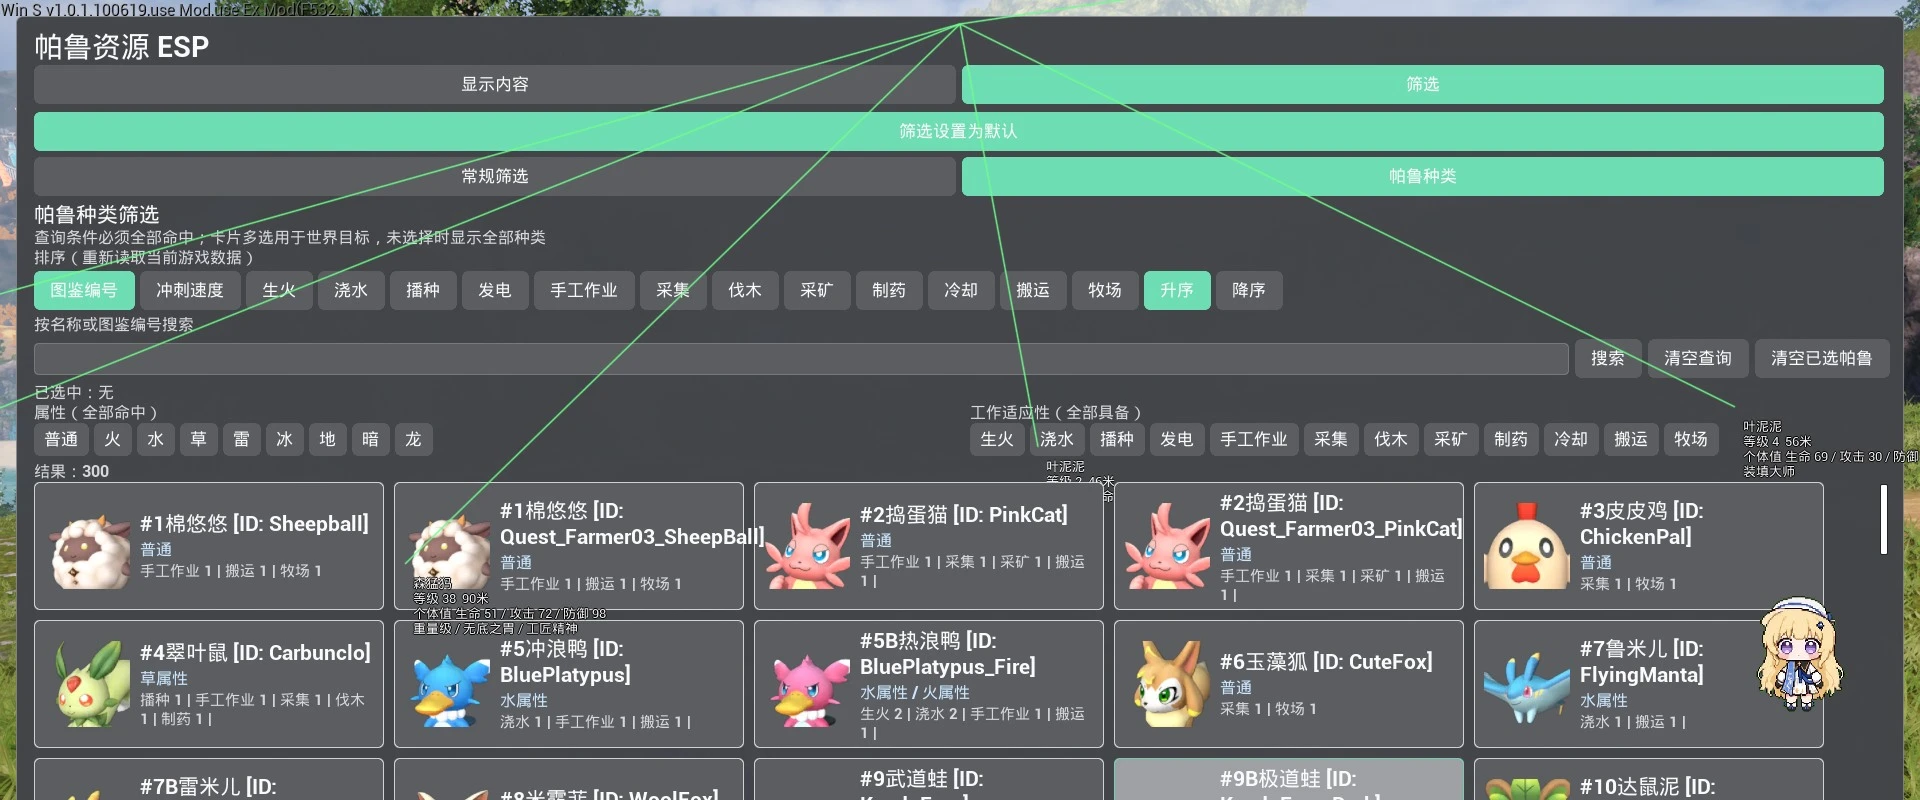Screen dimensions: 1920x800
Task: Sort by 牧场 in the sort row
Action: coord(1105,291)
